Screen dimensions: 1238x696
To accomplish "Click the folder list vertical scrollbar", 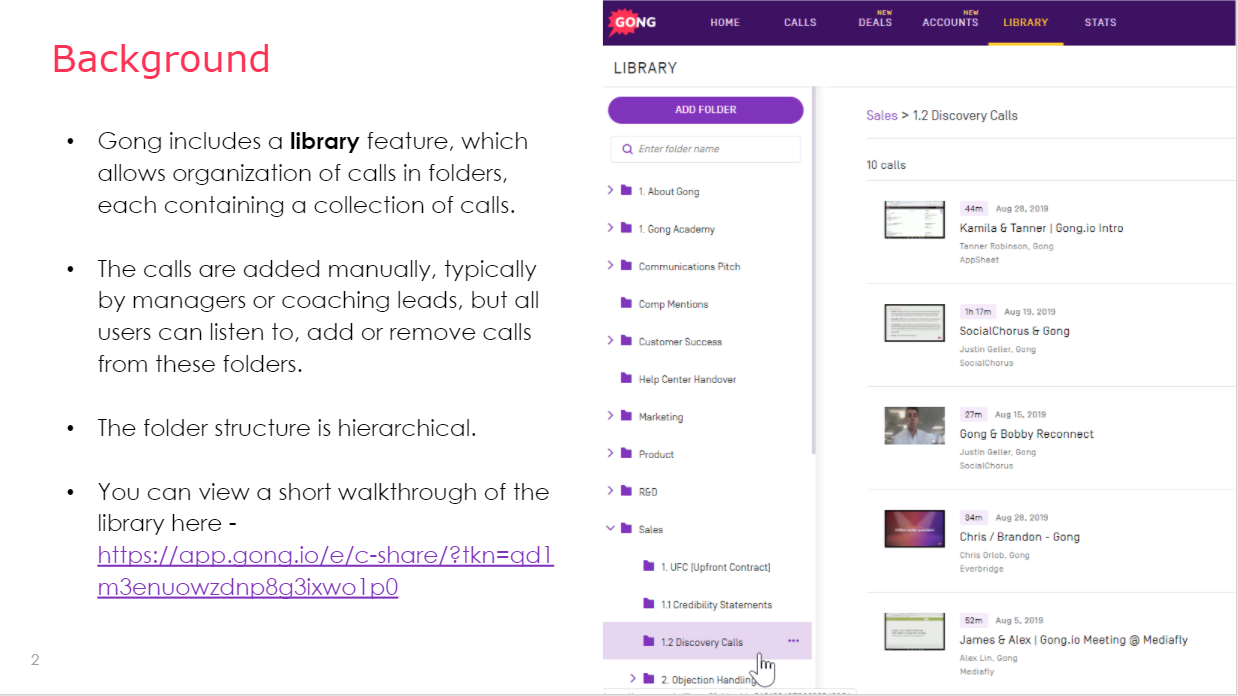I will point(815,270).
